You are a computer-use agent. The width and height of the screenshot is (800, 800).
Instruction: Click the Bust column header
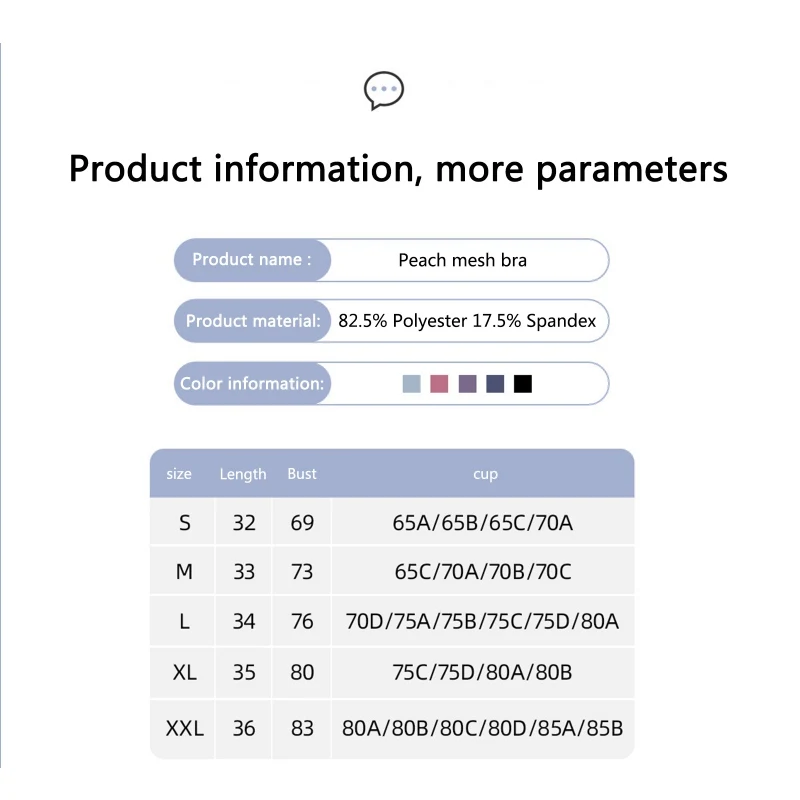pyautogui.click(x=302, y=474)
